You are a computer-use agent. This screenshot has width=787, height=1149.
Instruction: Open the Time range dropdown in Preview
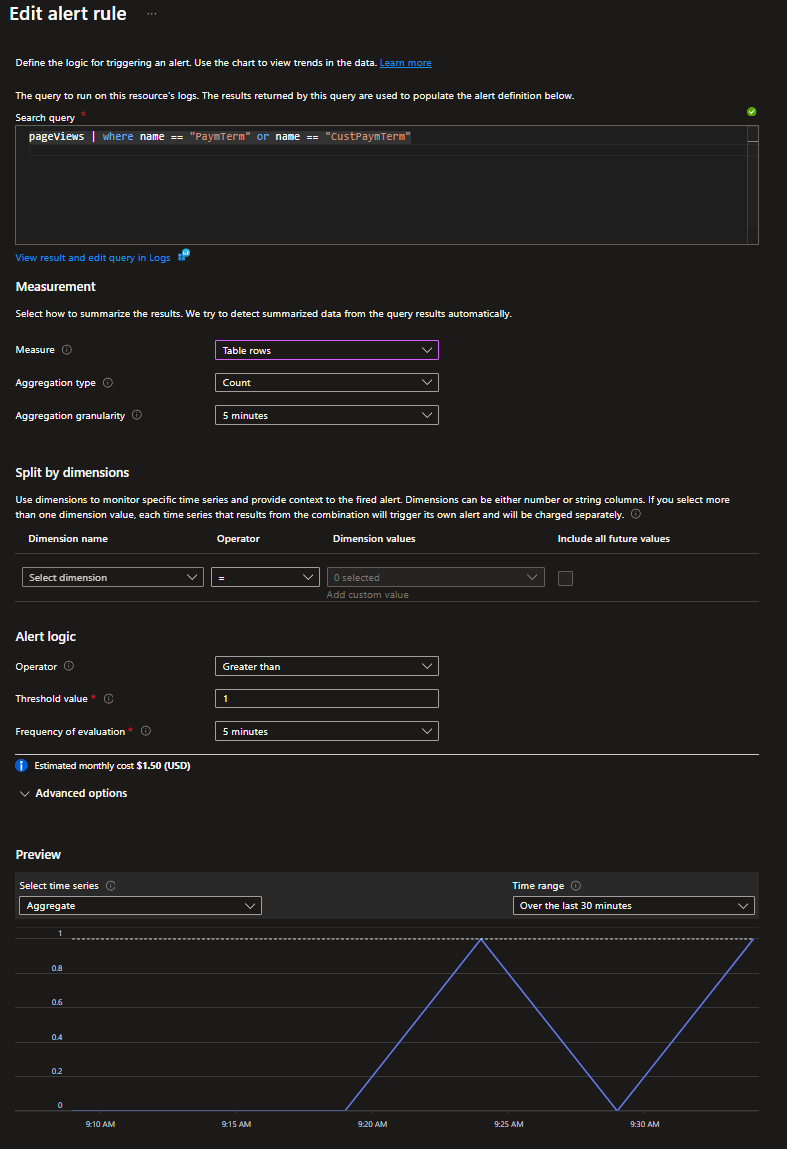point(633,906)
